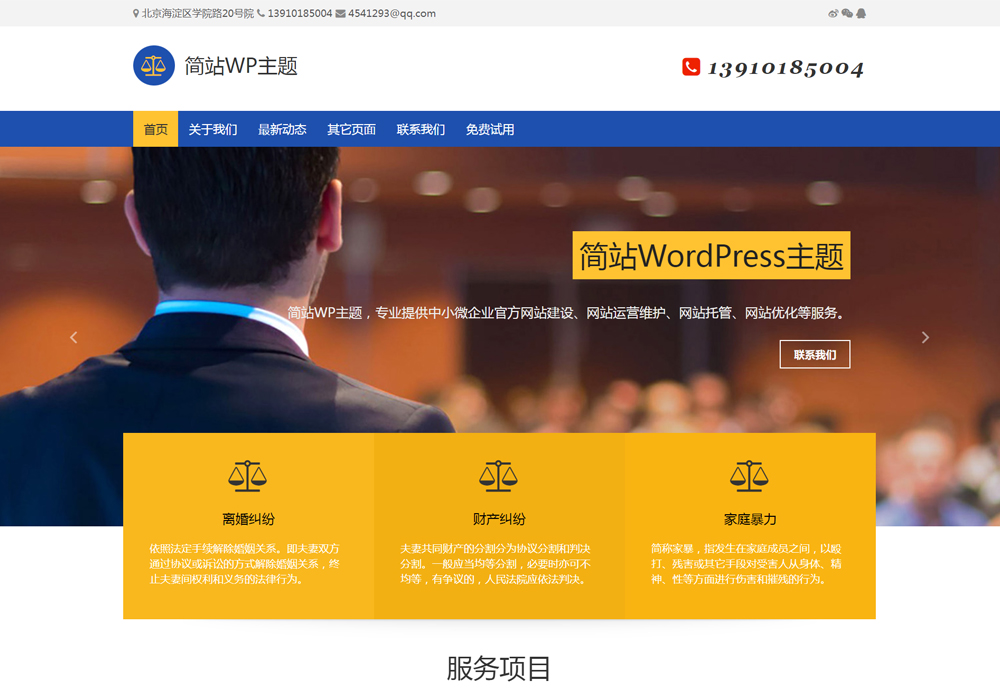Click the red phone icon next to 13910185004
Image resolution: width=1000 pixels, height=700 pixels.
click(x=691, y=68)
